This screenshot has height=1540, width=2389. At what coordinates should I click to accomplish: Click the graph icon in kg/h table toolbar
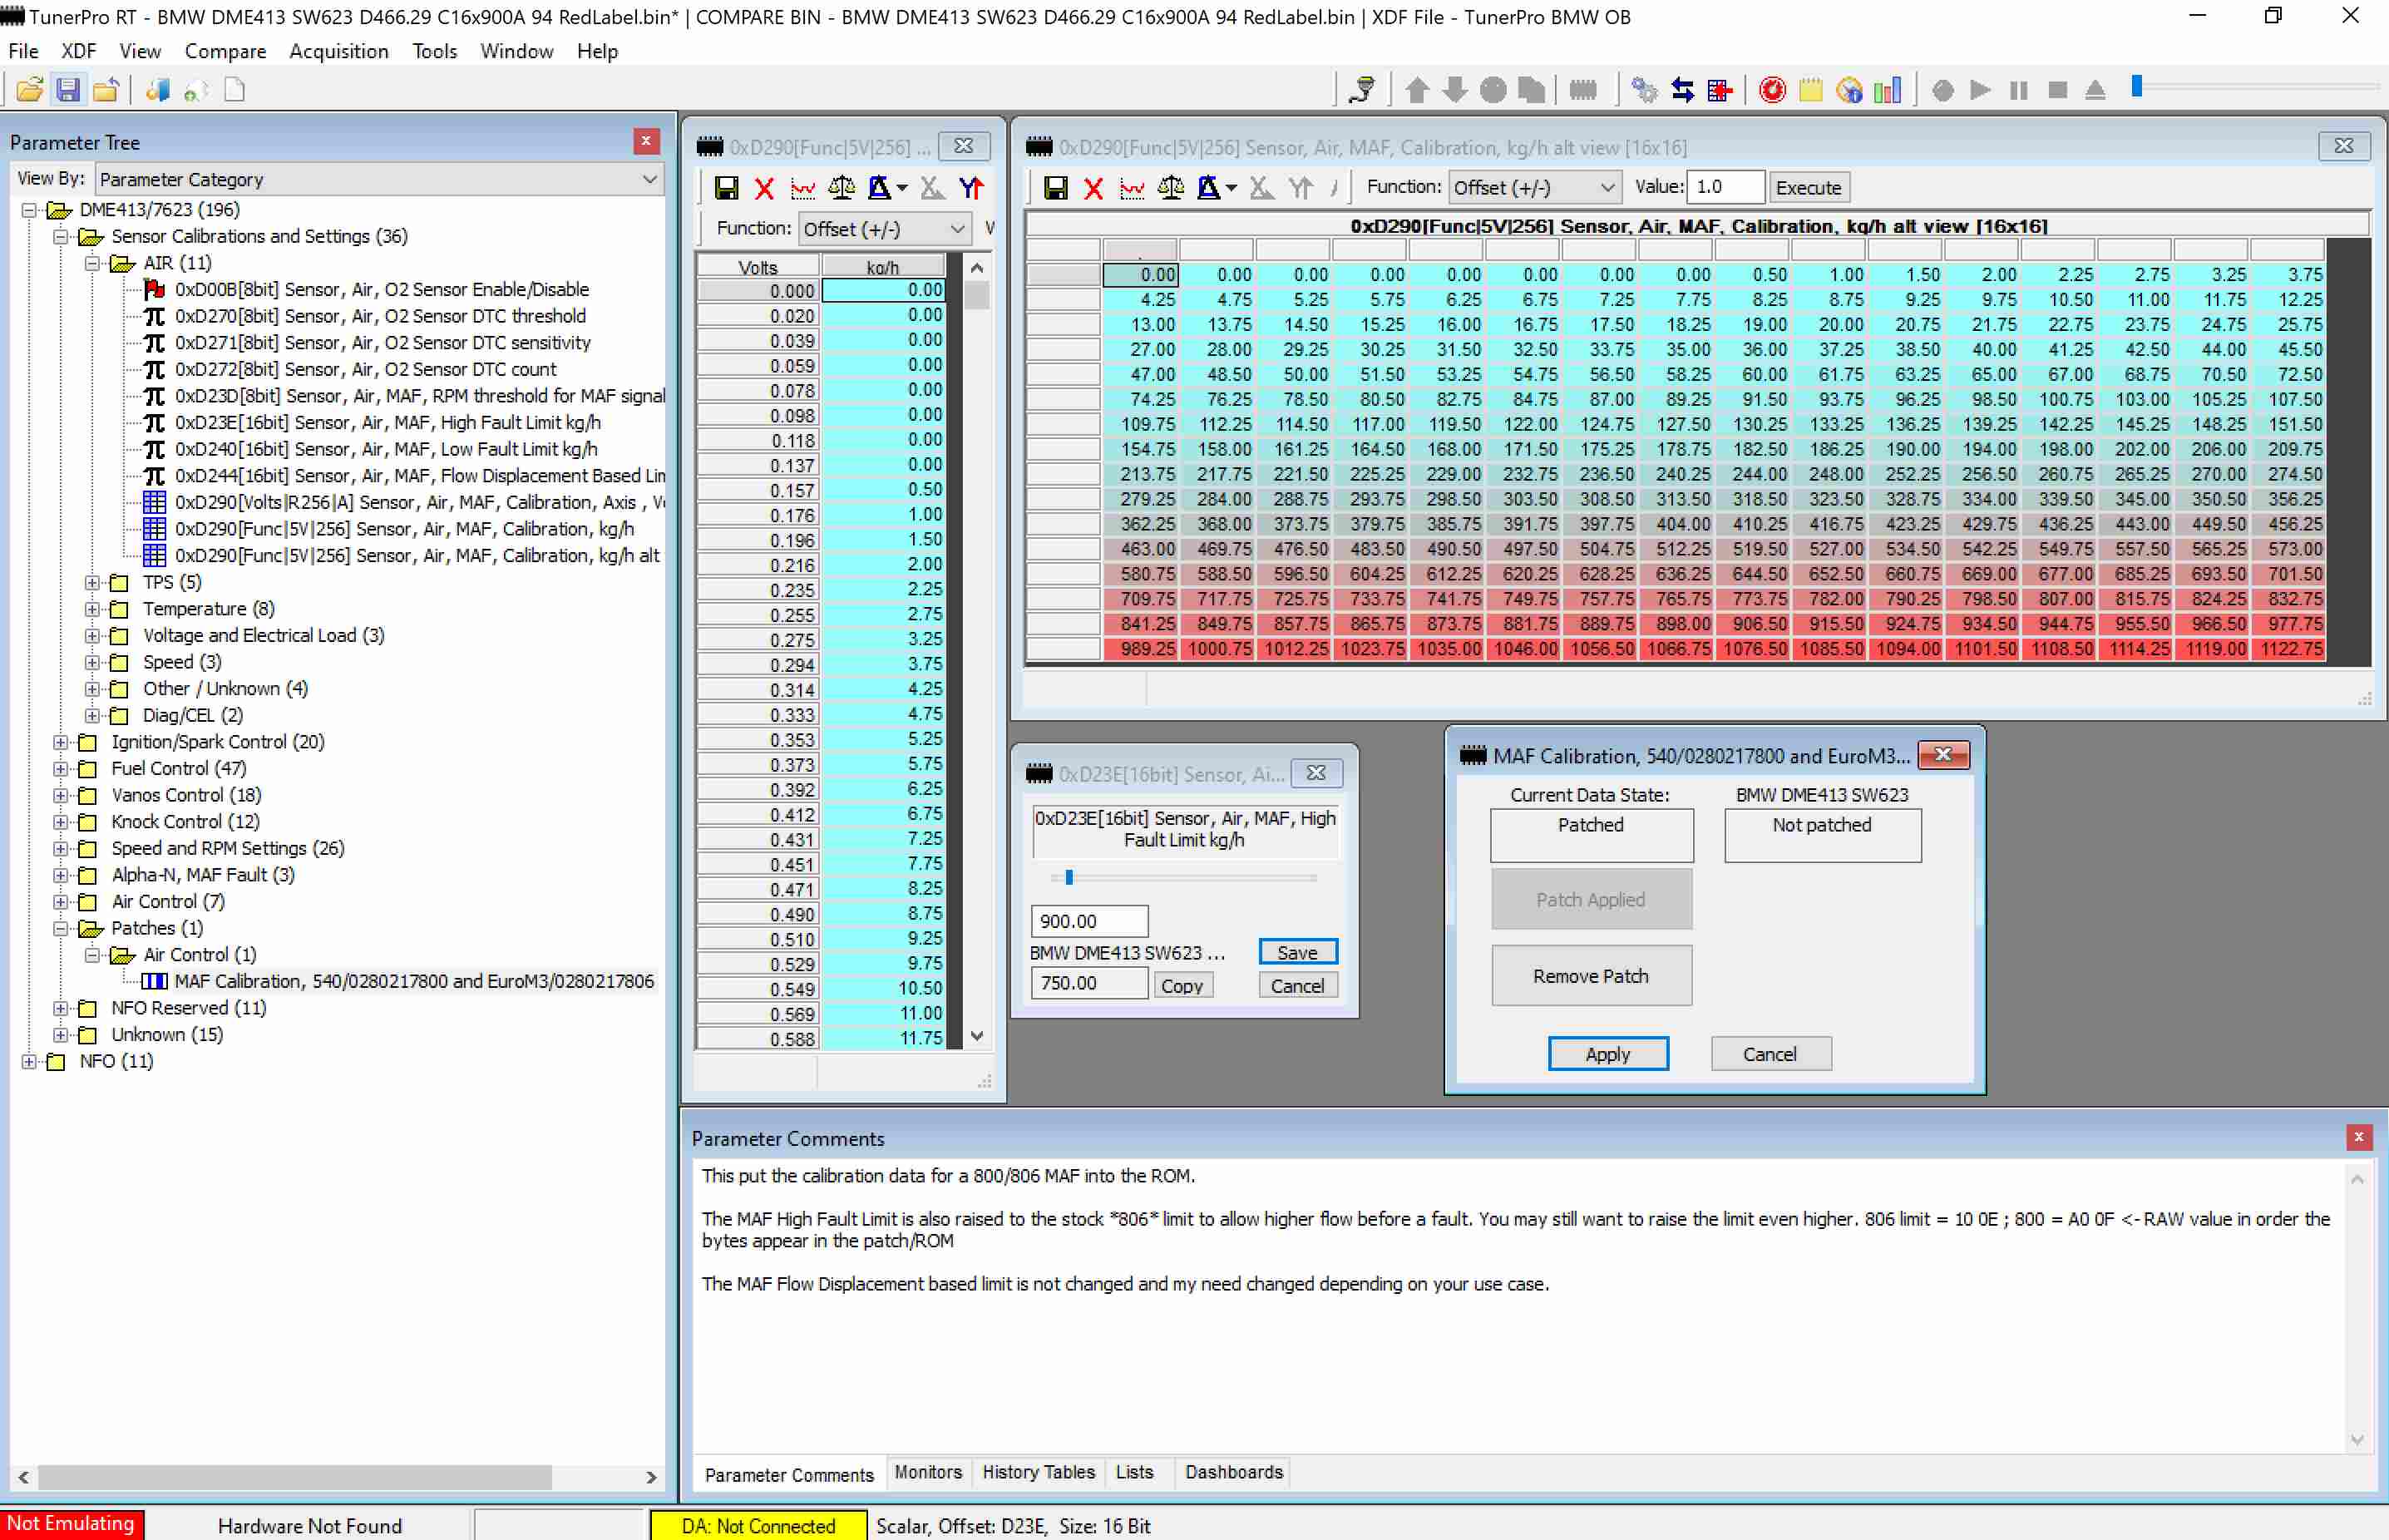[x=802, y=188]
